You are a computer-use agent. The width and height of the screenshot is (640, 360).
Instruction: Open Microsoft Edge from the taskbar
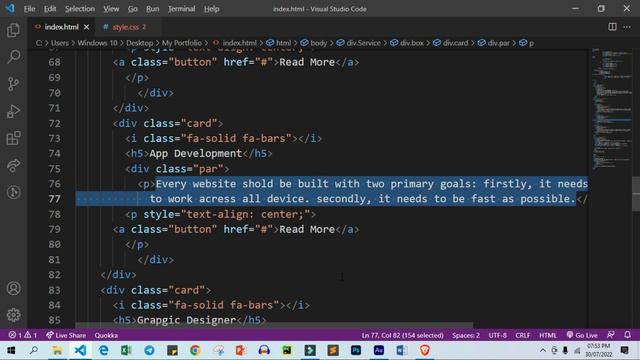coord(103,350)
